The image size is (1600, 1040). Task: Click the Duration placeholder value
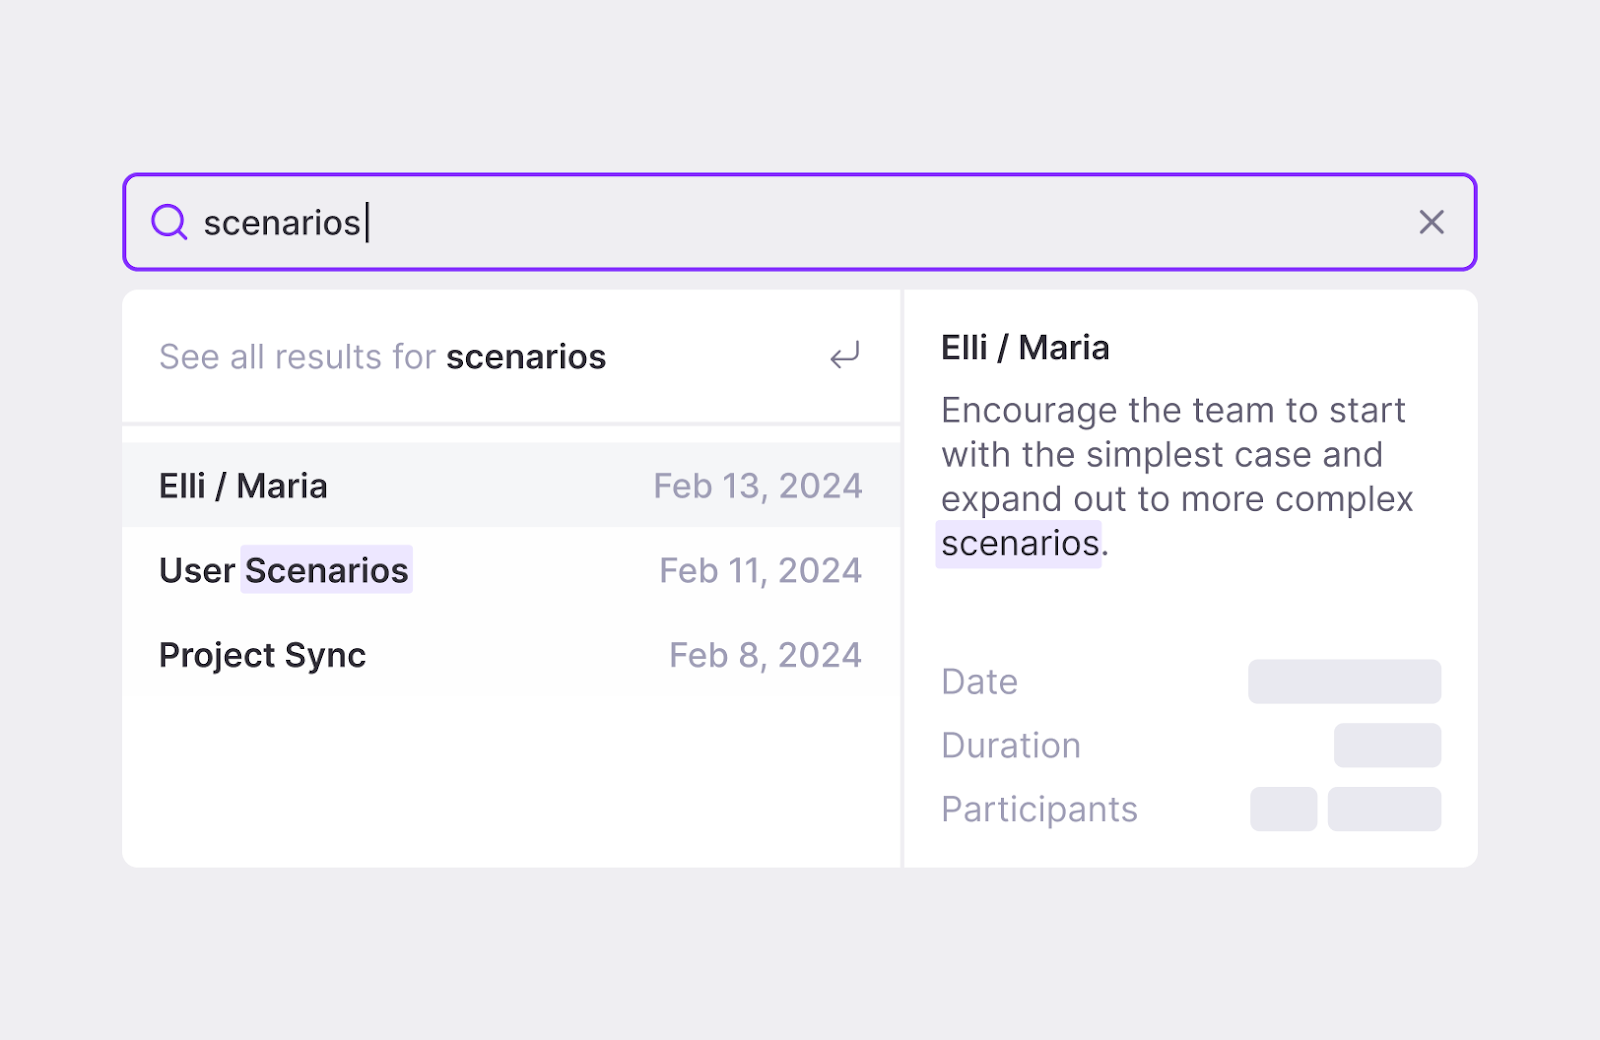1387,745
